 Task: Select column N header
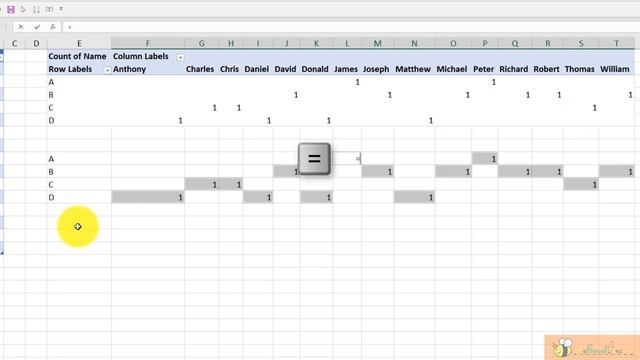(x=414, y=43)
